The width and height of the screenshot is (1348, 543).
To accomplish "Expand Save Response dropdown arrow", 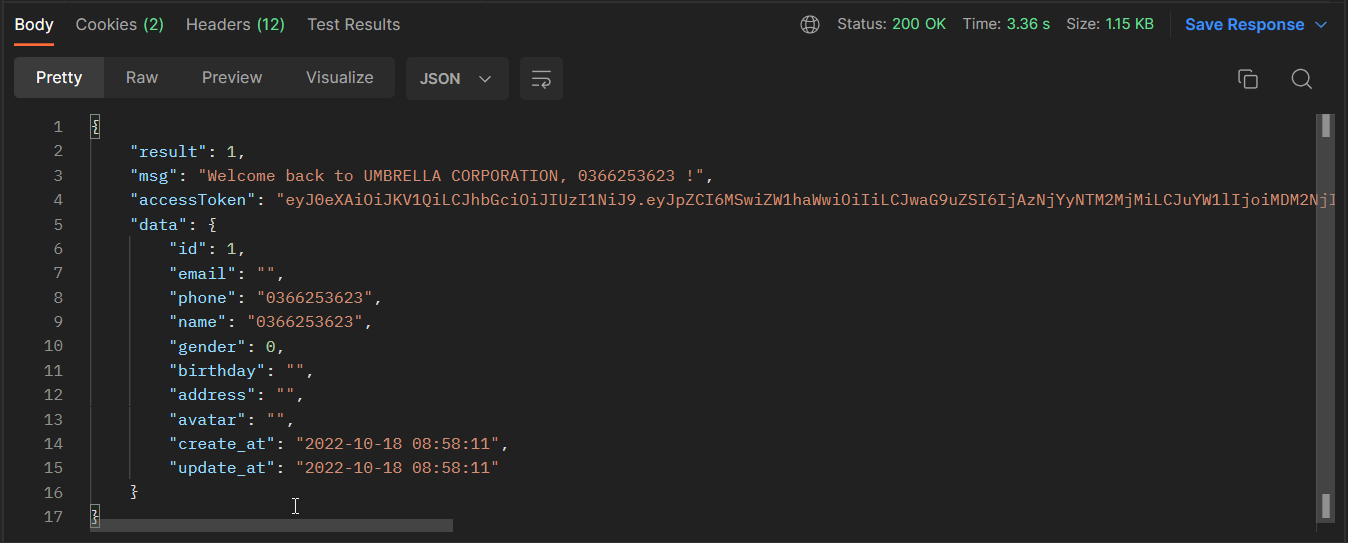I will [x=1321, y=25].
